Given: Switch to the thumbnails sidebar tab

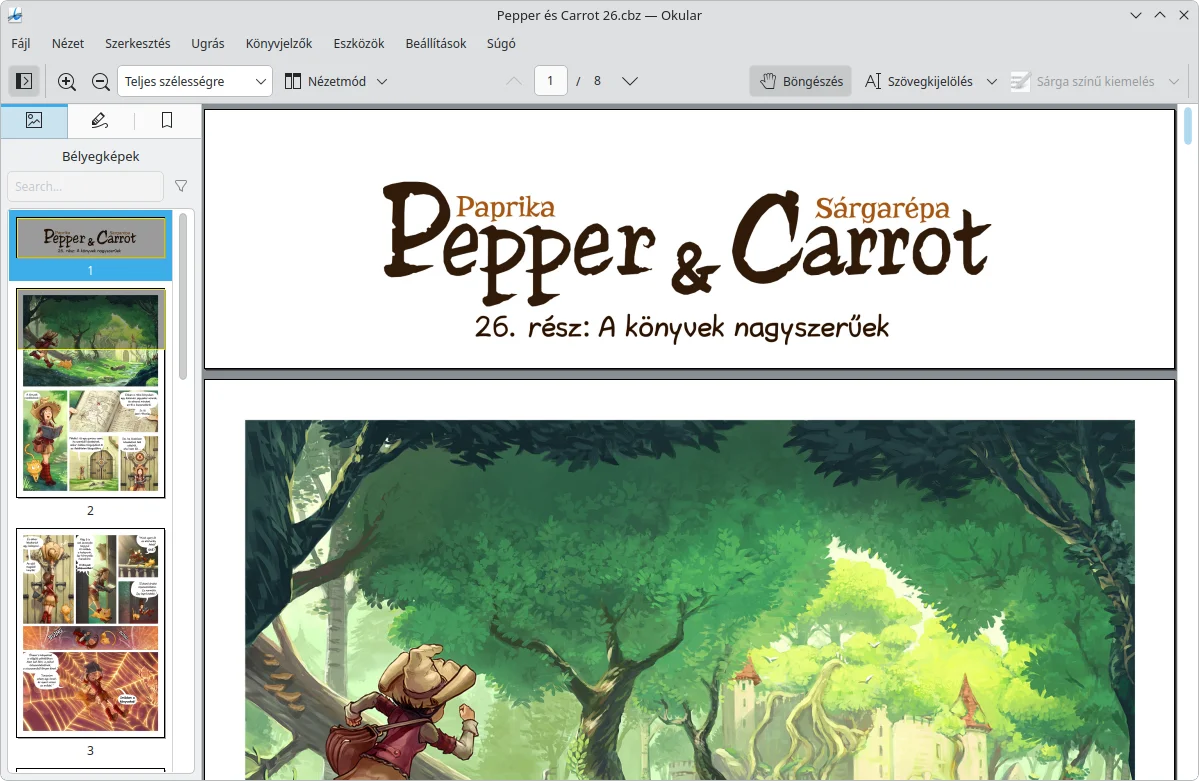Looking at the screenshot, I should click(34, 120).
